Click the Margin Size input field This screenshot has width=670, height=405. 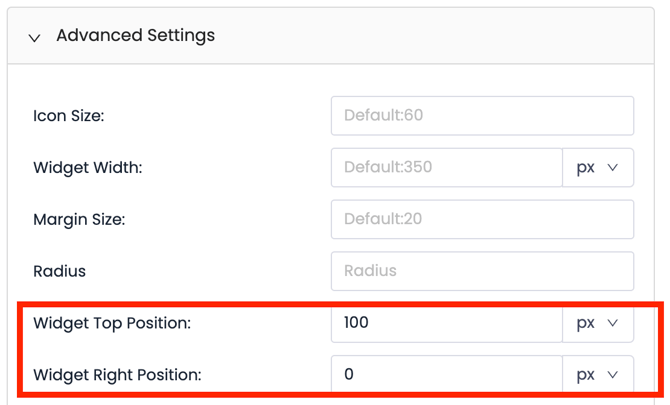pos(481,219)
